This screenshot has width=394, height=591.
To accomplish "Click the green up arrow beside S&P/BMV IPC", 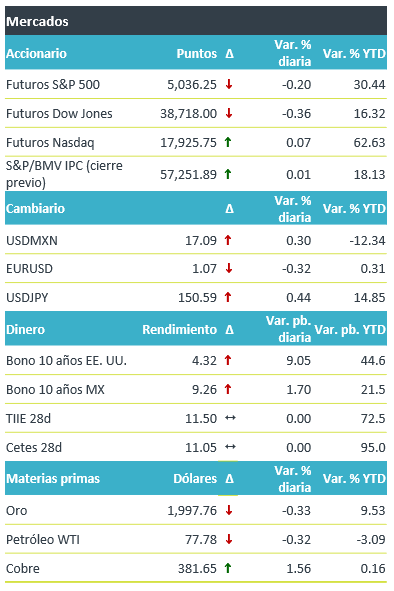I will coord(228,174).
